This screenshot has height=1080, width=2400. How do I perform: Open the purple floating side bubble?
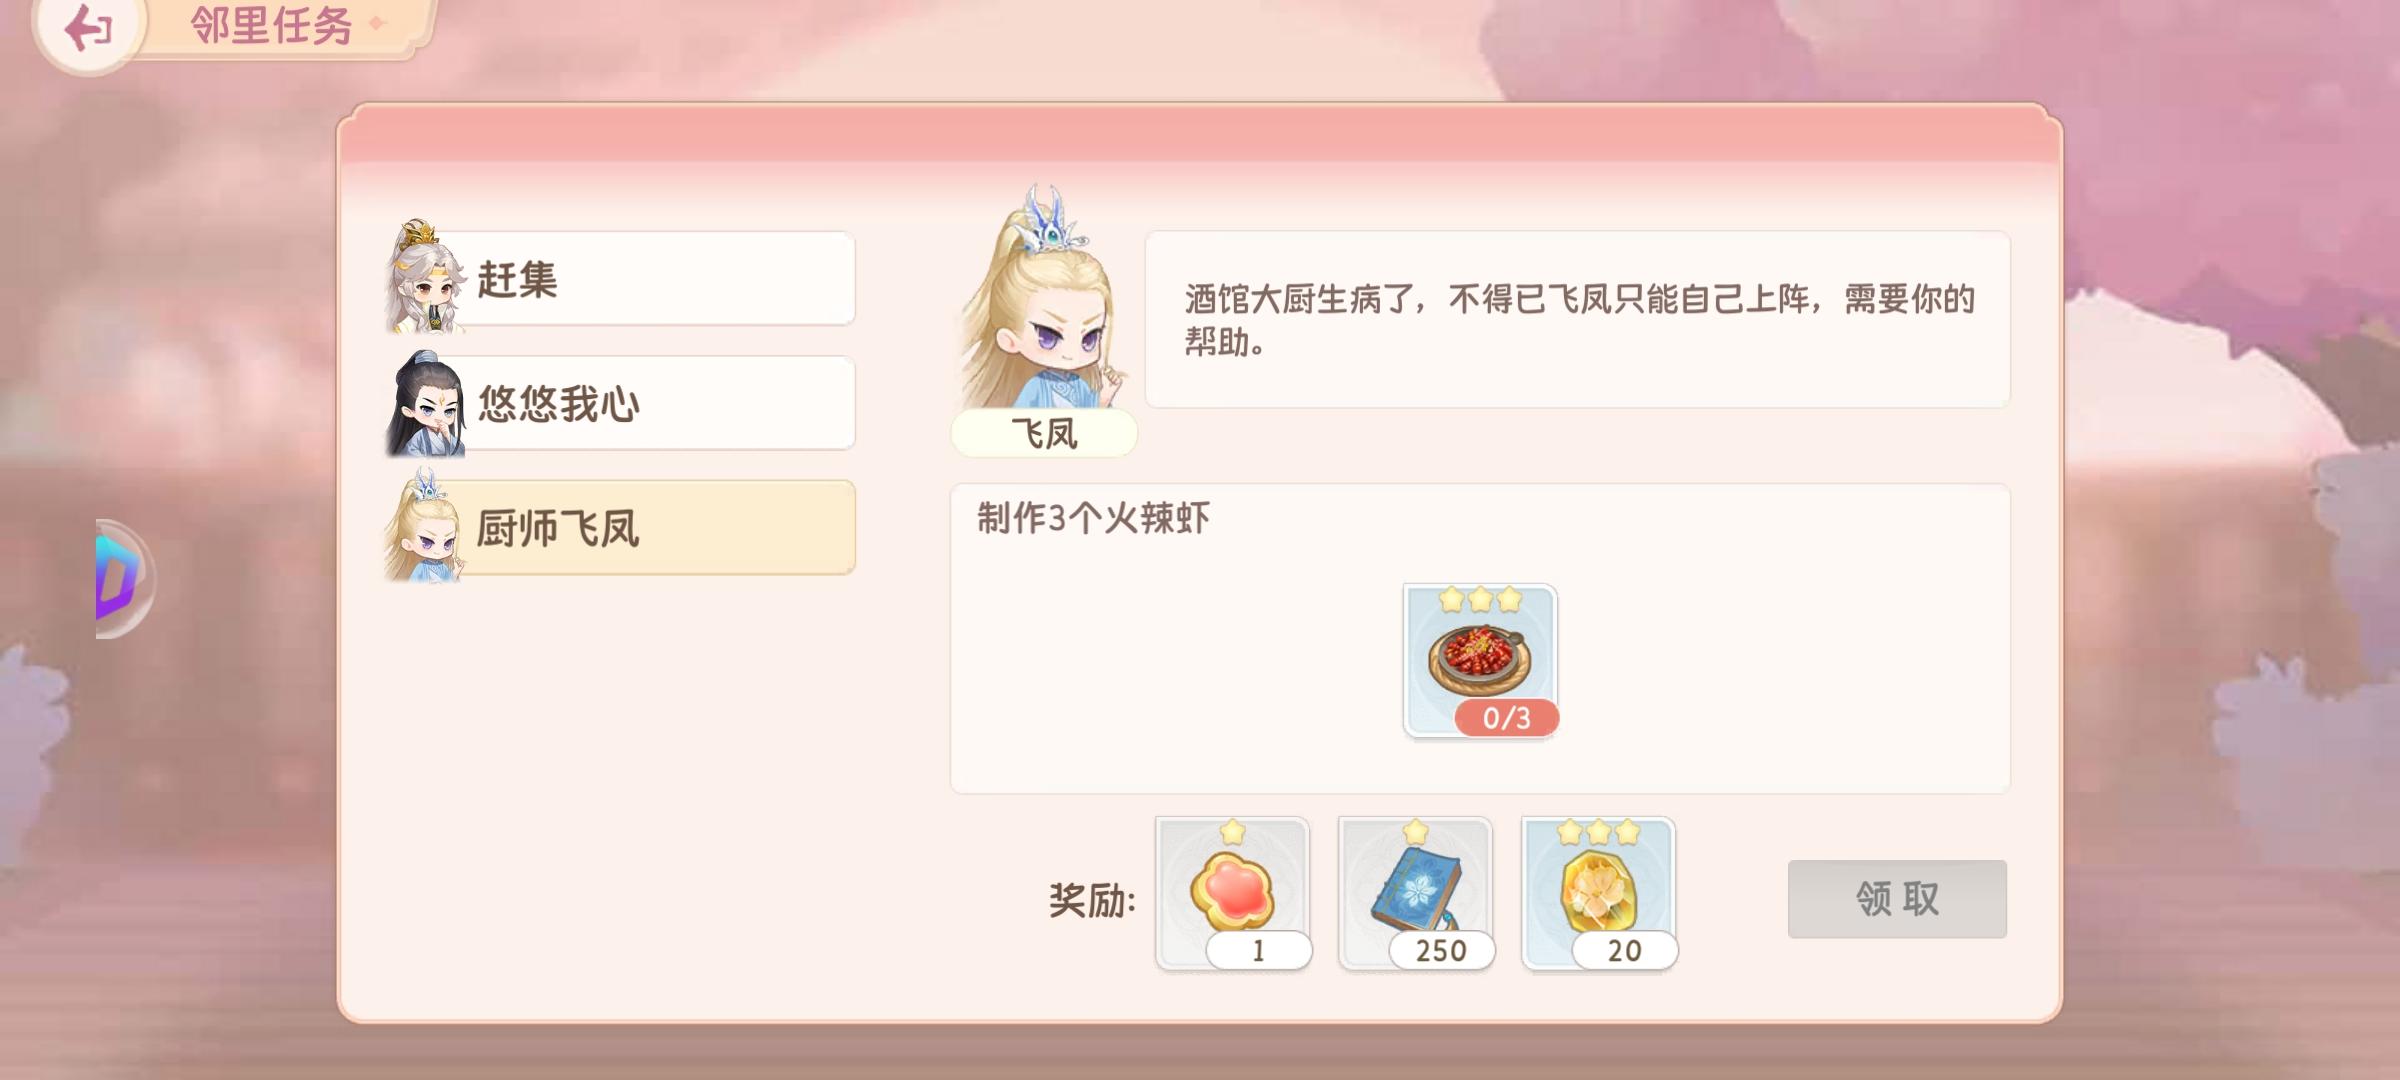click(124, 578)
